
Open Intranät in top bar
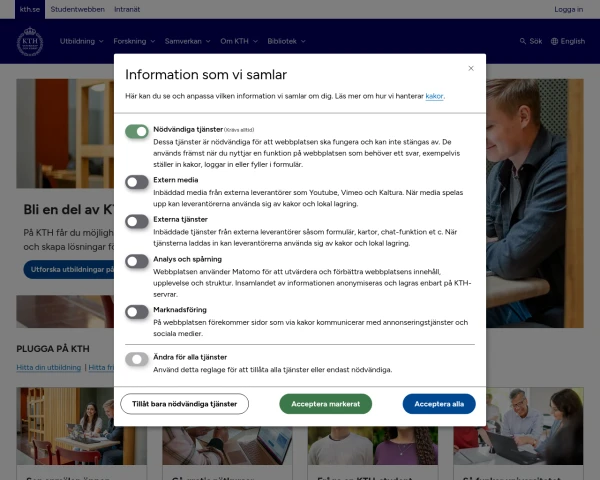127,9
